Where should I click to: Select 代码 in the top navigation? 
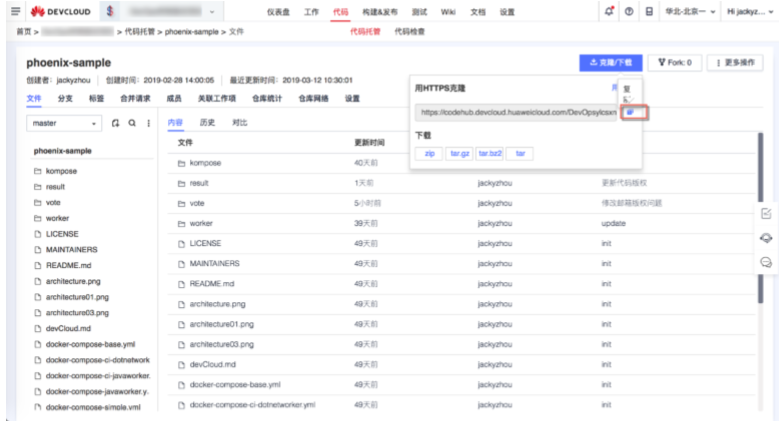tap(340, 12)
